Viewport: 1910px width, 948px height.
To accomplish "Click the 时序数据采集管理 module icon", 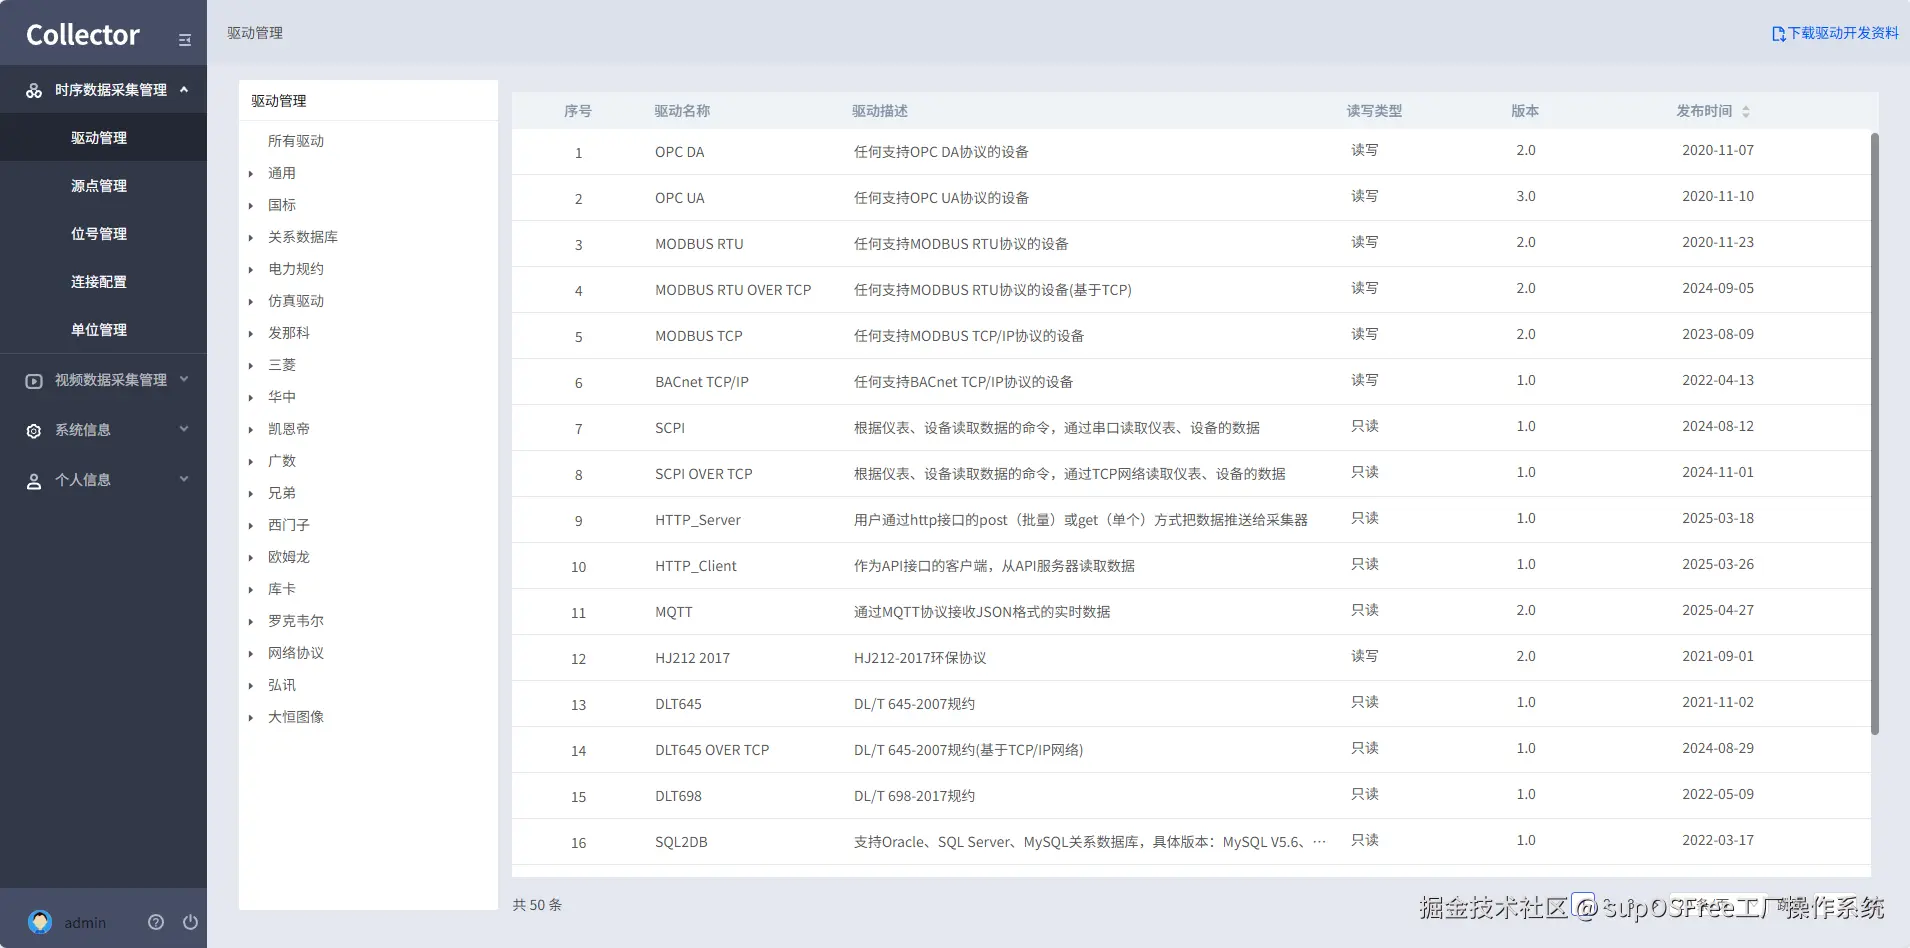I will 34,91.
